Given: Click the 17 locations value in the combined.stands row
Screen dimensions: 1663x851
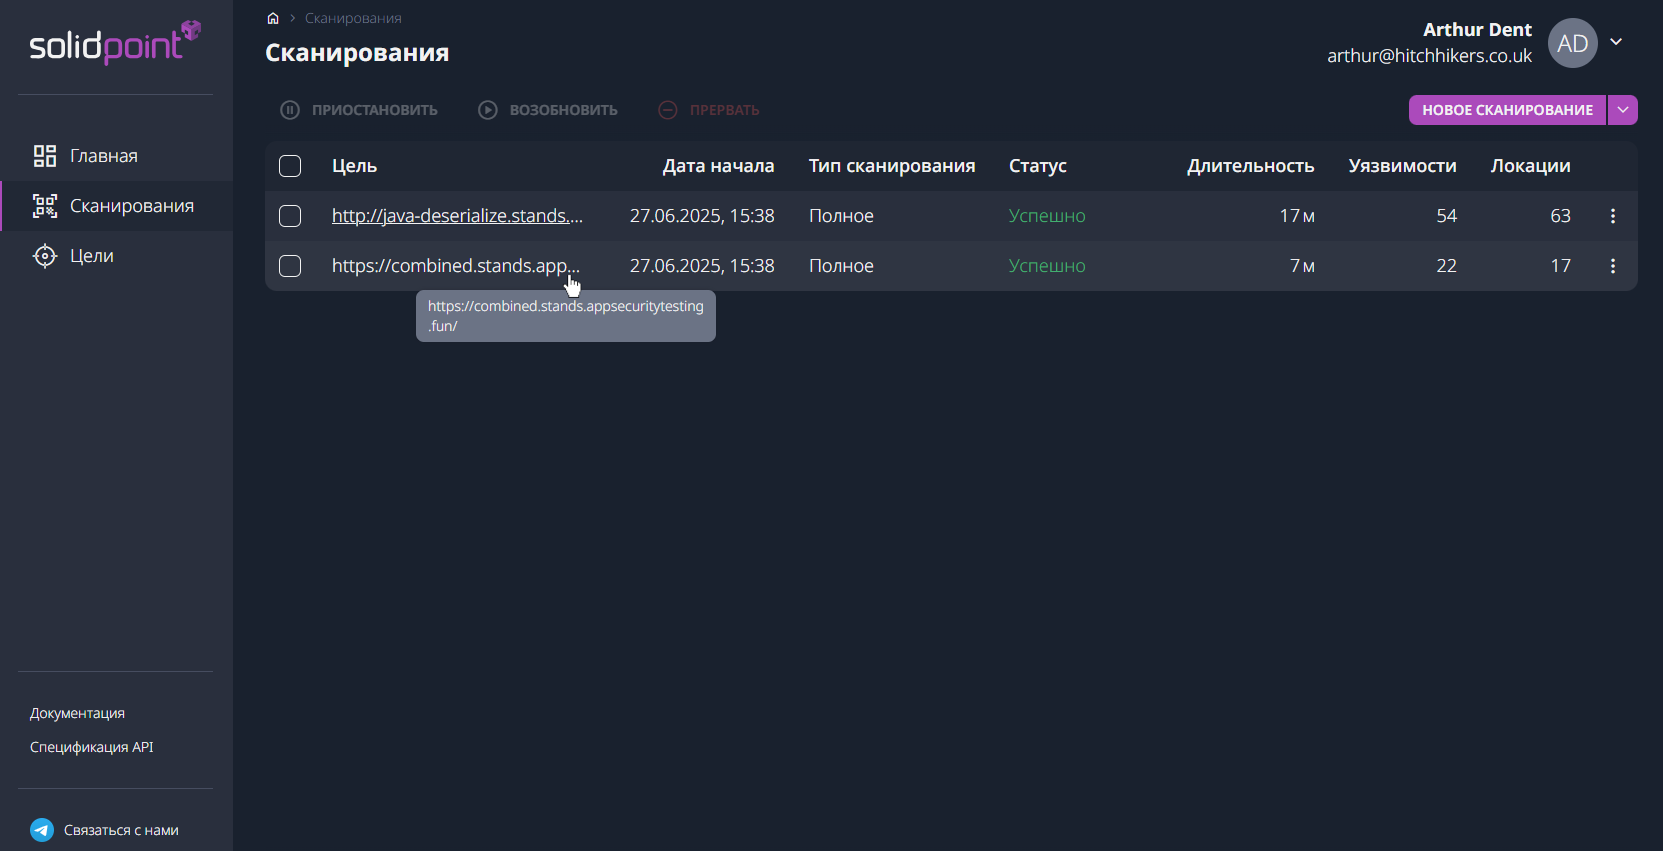Looking at the screenshot, I should pyautogui.click(x=1560, y=266).
